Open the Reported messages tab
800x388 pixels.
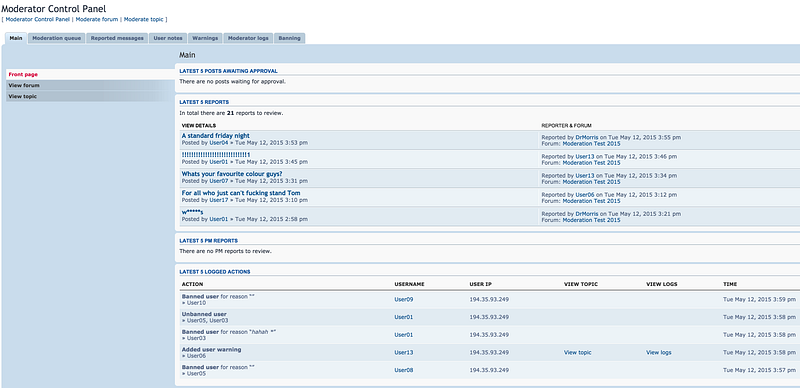click(117, 38)
